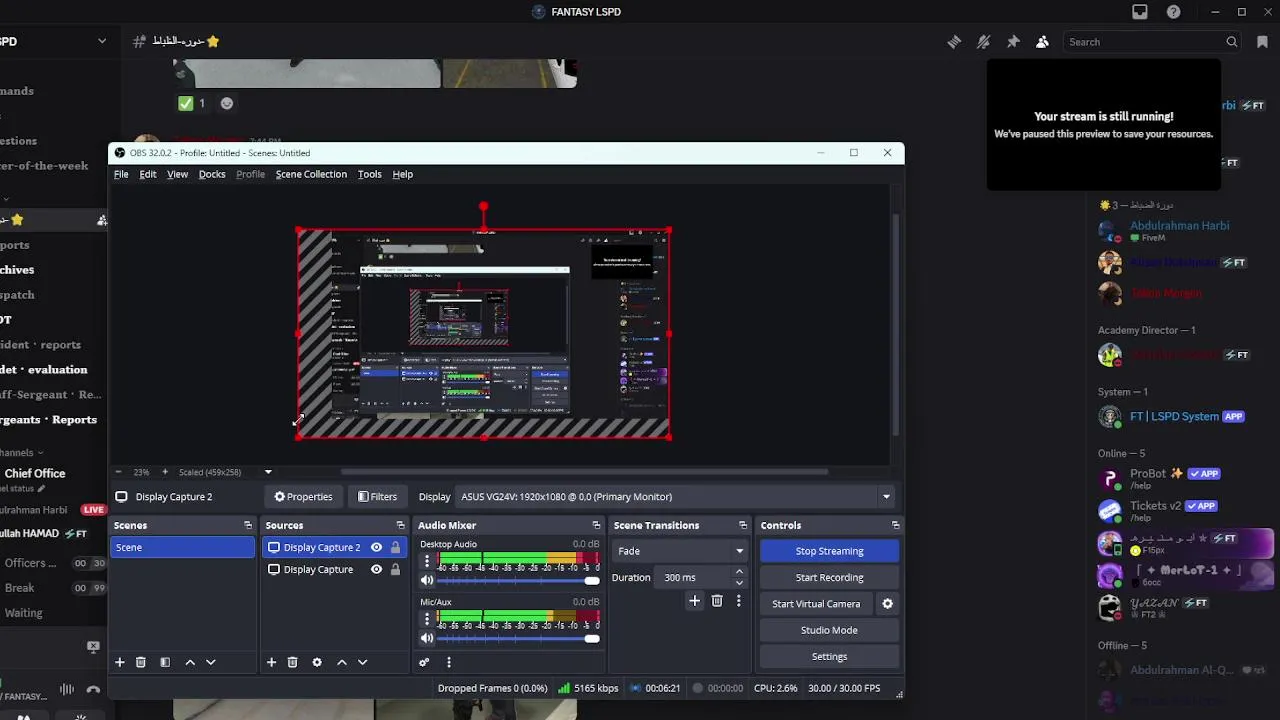
Task: Open scene filters icon in Scenes panel
Action: (165, 662)
